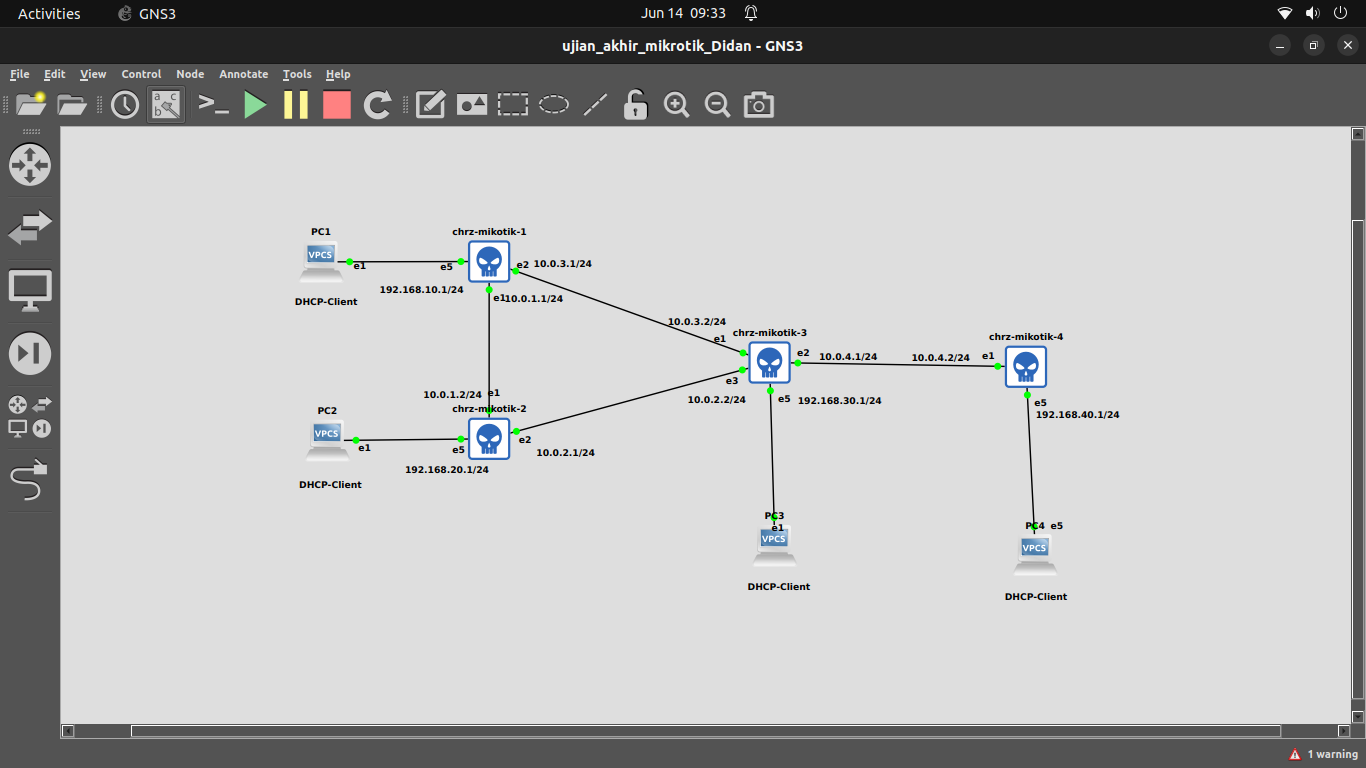Click the 1 warning status indicator
Image resolution: width=1366 pixels, height=768 pixels.
point(1323,754)
